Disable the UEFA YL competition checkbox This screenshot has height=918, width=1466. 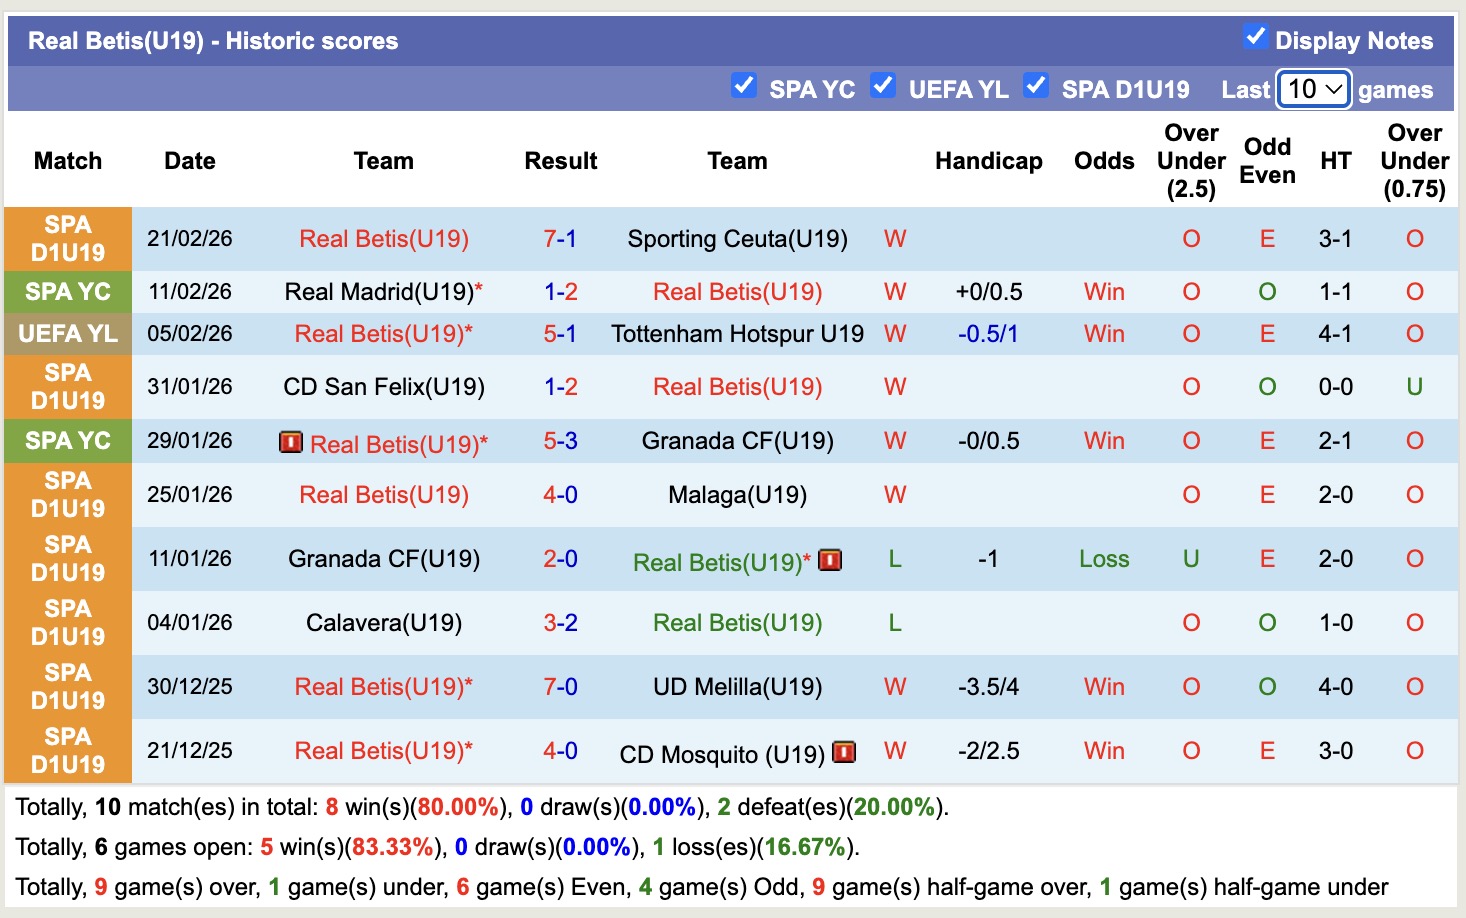[882, 86]
